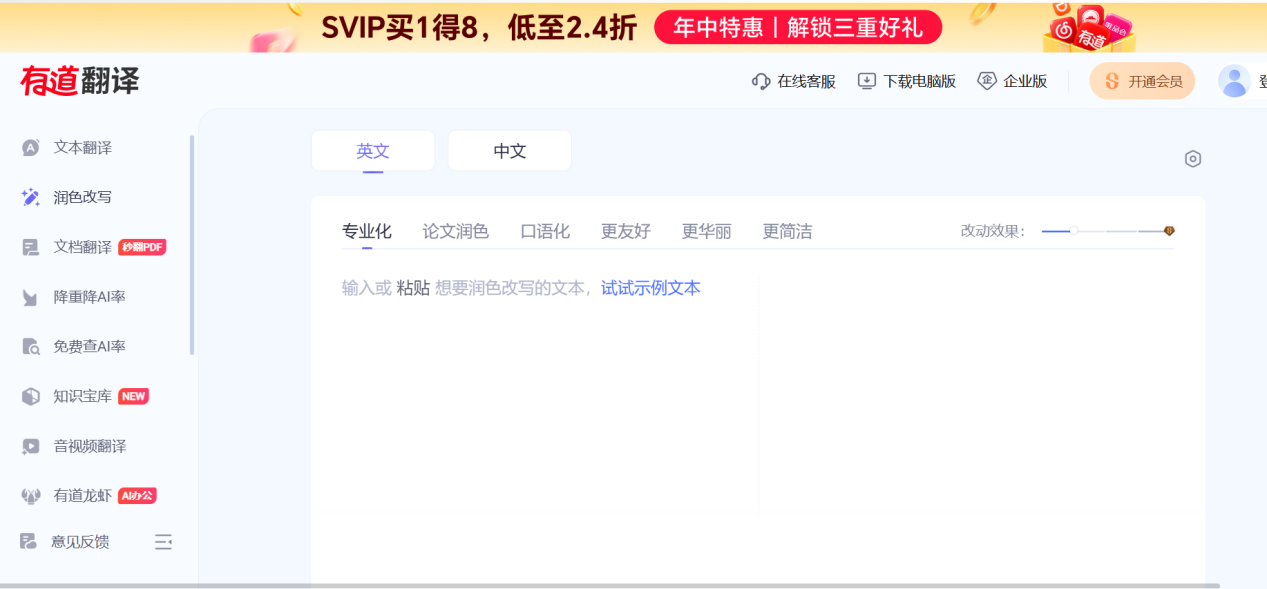1267x589 pixels.
Task: Click the 文档翻译 document icon
Action: [30, 247]
